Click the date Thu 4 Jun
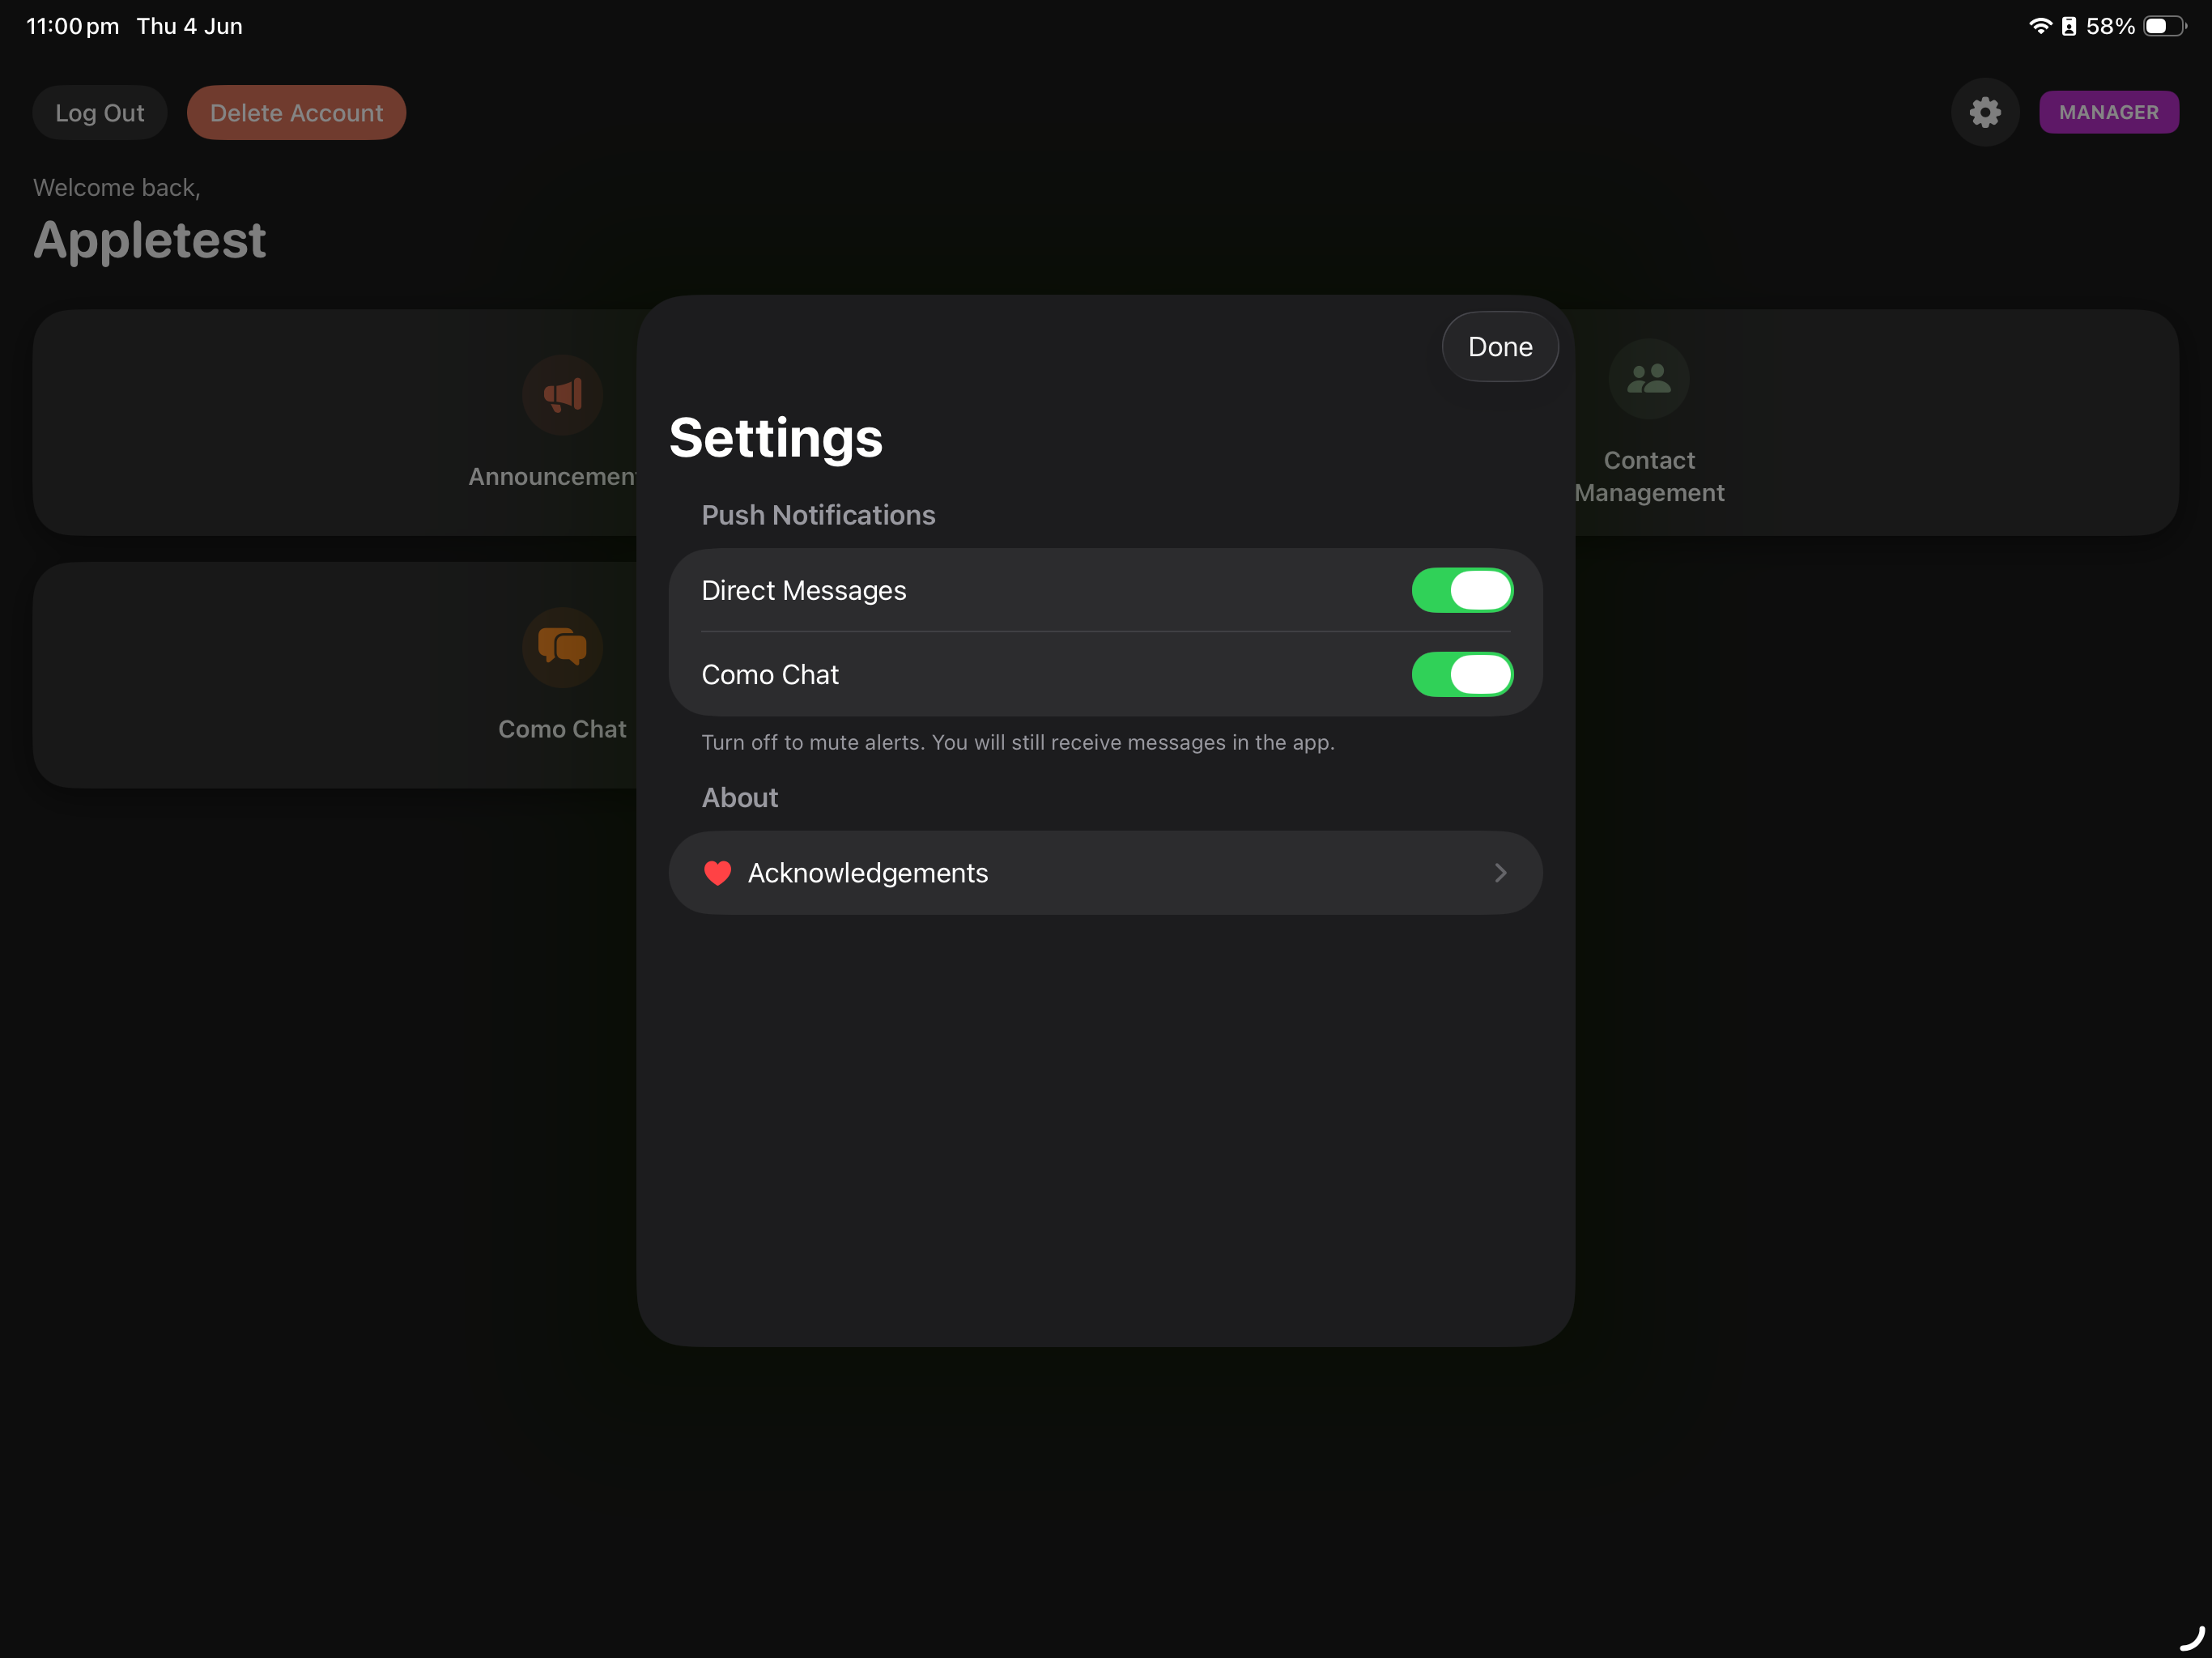Viewport: 2212px width, 1658px height. tap(189, 26)
